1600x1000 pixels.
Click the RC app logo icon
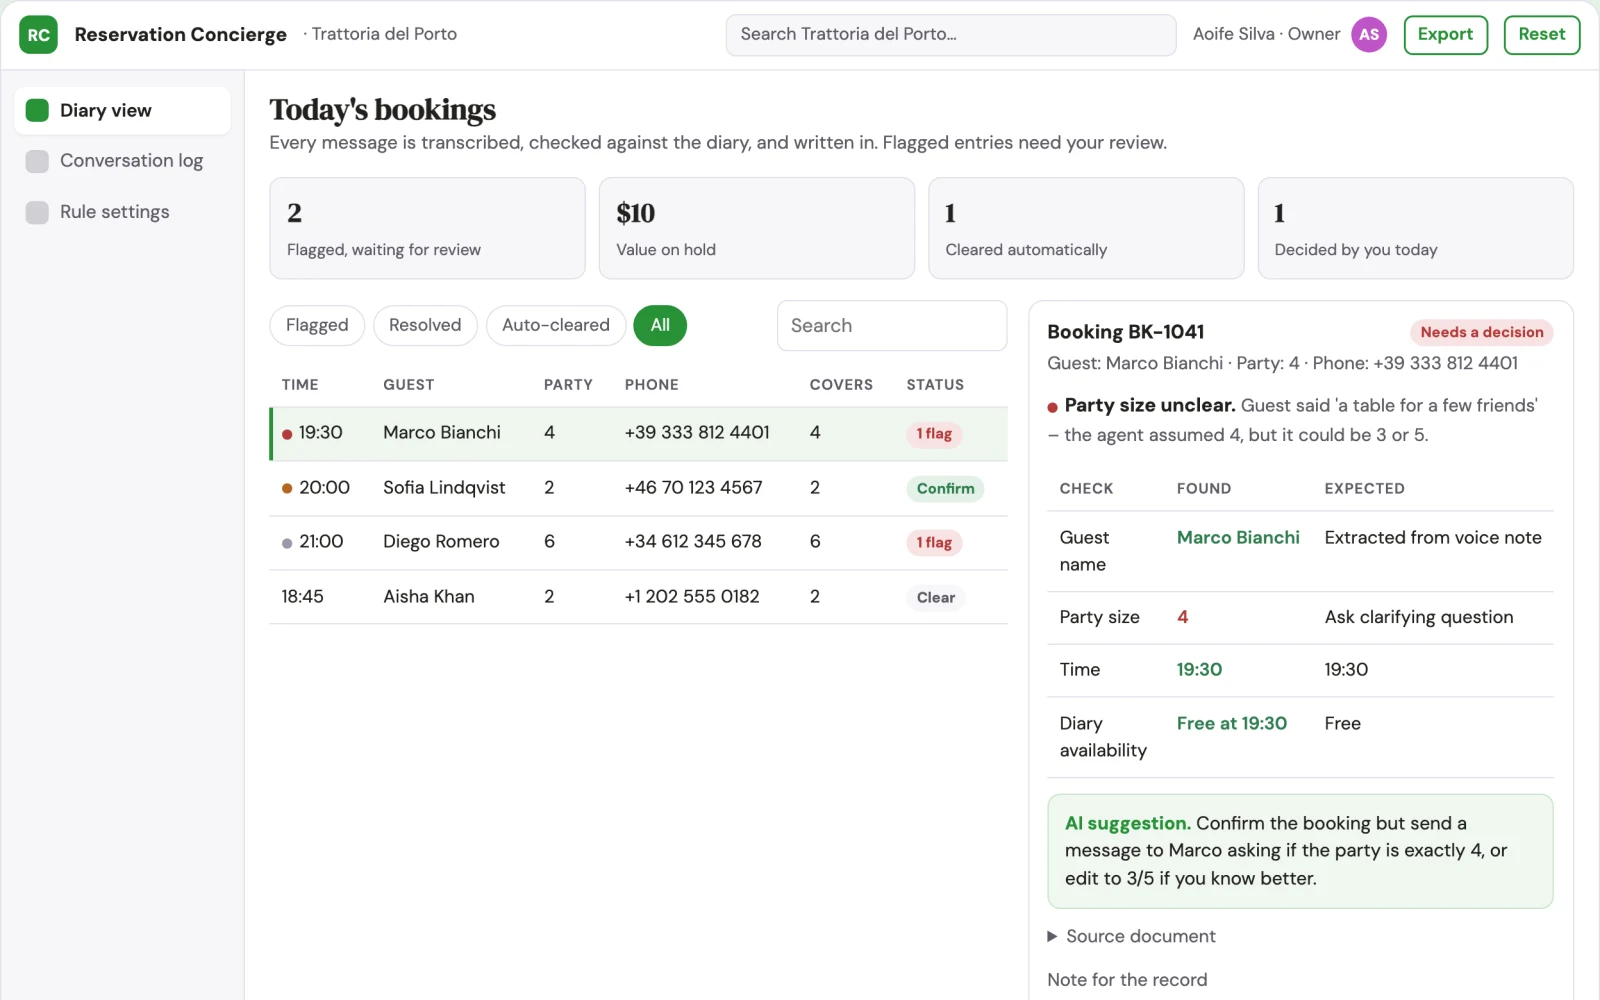click(38, 35)
